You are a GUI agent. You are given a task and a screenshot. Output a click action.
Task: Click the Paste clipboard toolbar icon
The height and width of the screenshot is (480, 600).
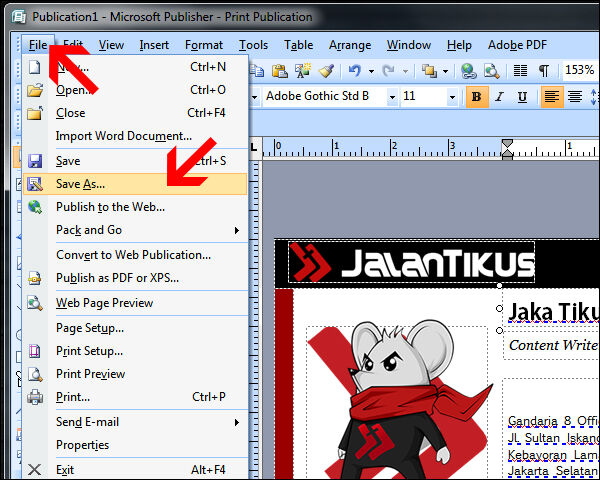click(280, 71)
